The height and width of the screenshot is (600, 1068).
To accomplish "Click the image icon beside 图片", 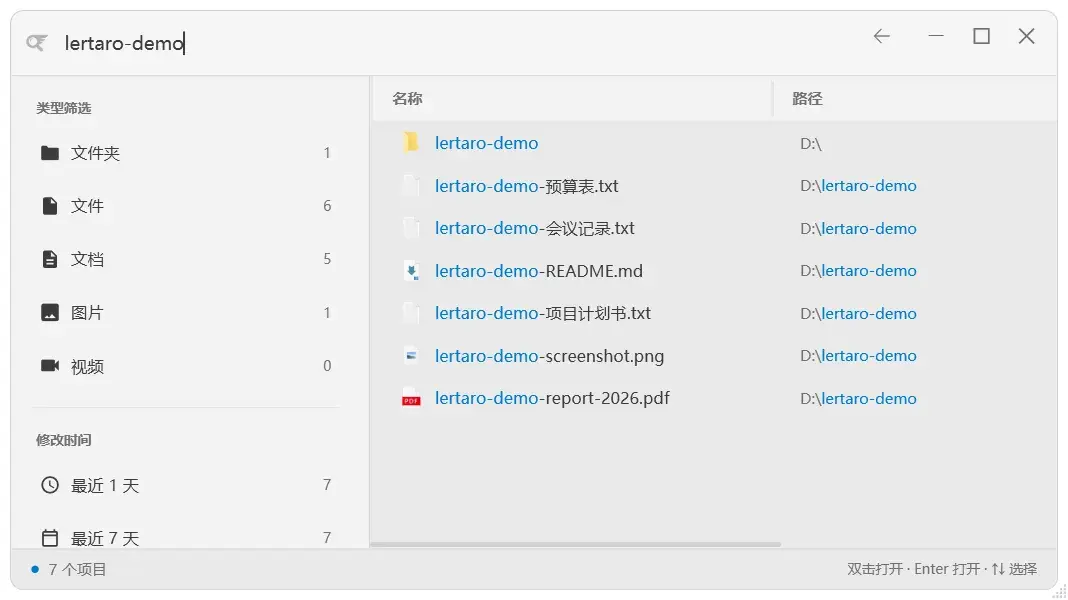I will click(50, 313).
